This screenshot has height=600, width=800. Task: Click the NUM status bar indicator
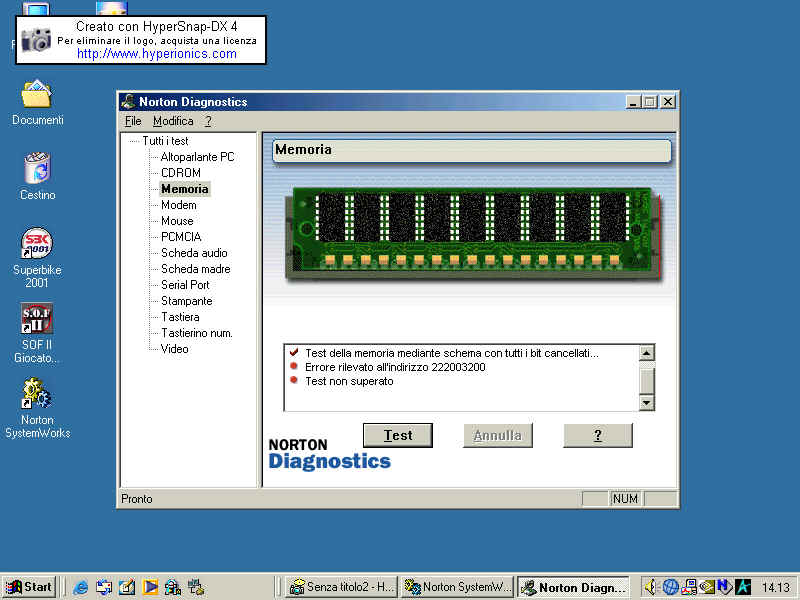pos(625,498)
